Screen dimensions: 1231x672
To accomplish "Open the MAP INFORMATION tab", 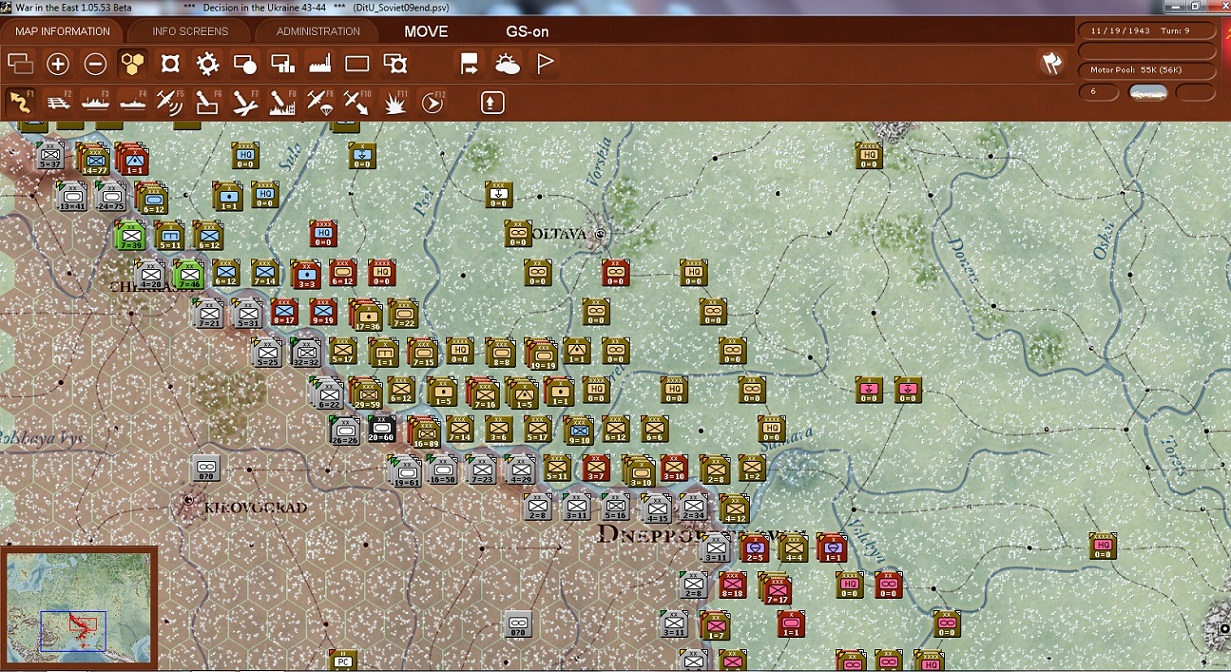I will click(x=62, y=31).
